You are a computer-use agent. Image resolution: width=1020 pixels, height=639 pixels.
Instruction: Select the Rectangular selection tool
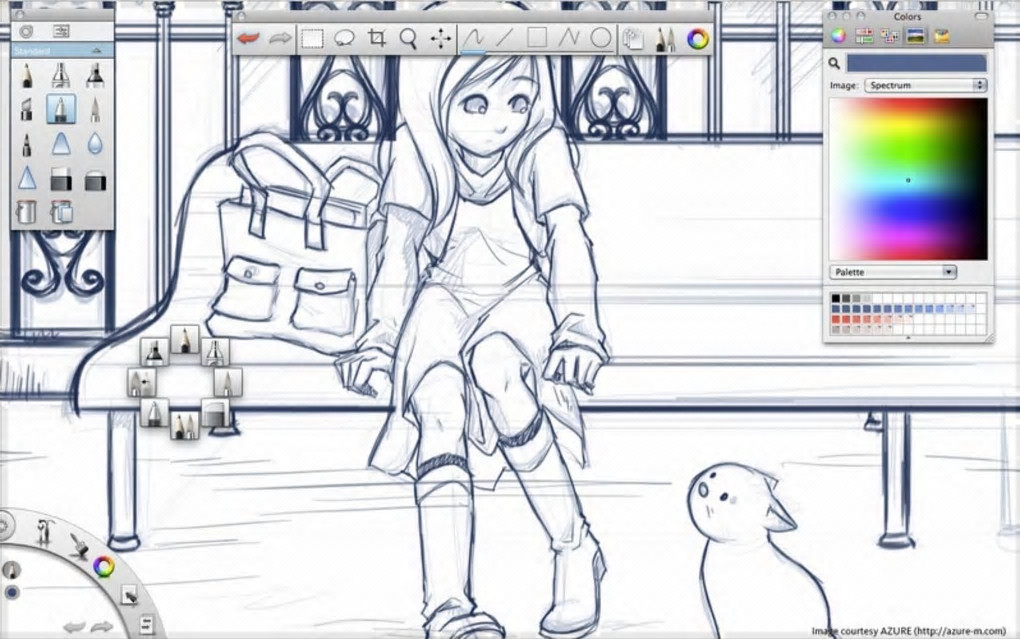click(x=312, y=39)
